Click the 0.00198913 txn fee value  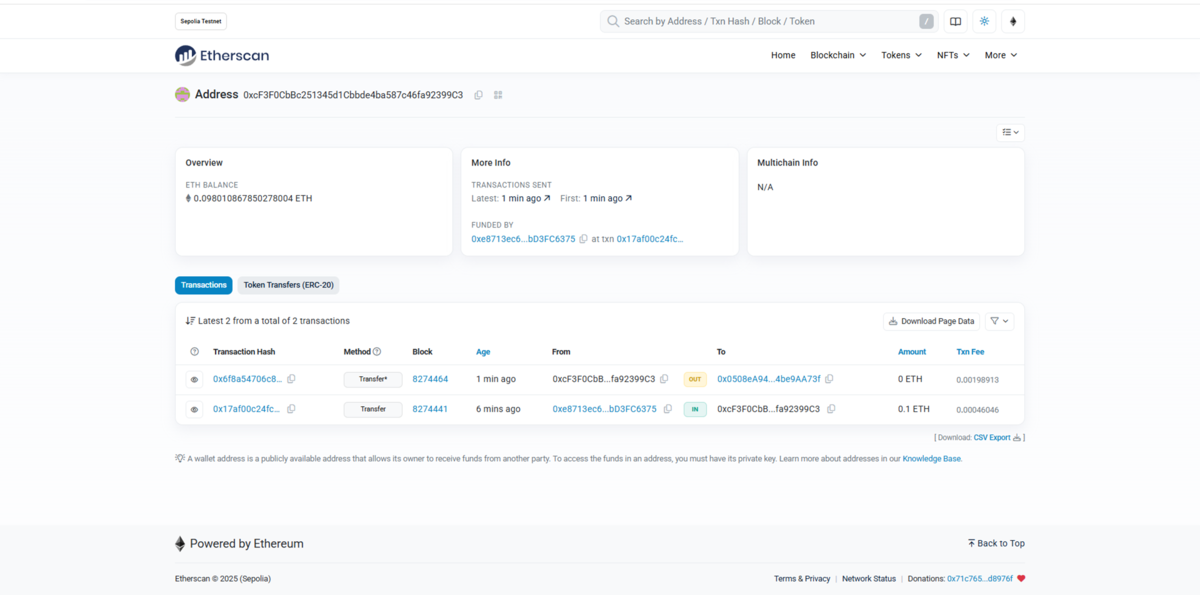[977, 380]
